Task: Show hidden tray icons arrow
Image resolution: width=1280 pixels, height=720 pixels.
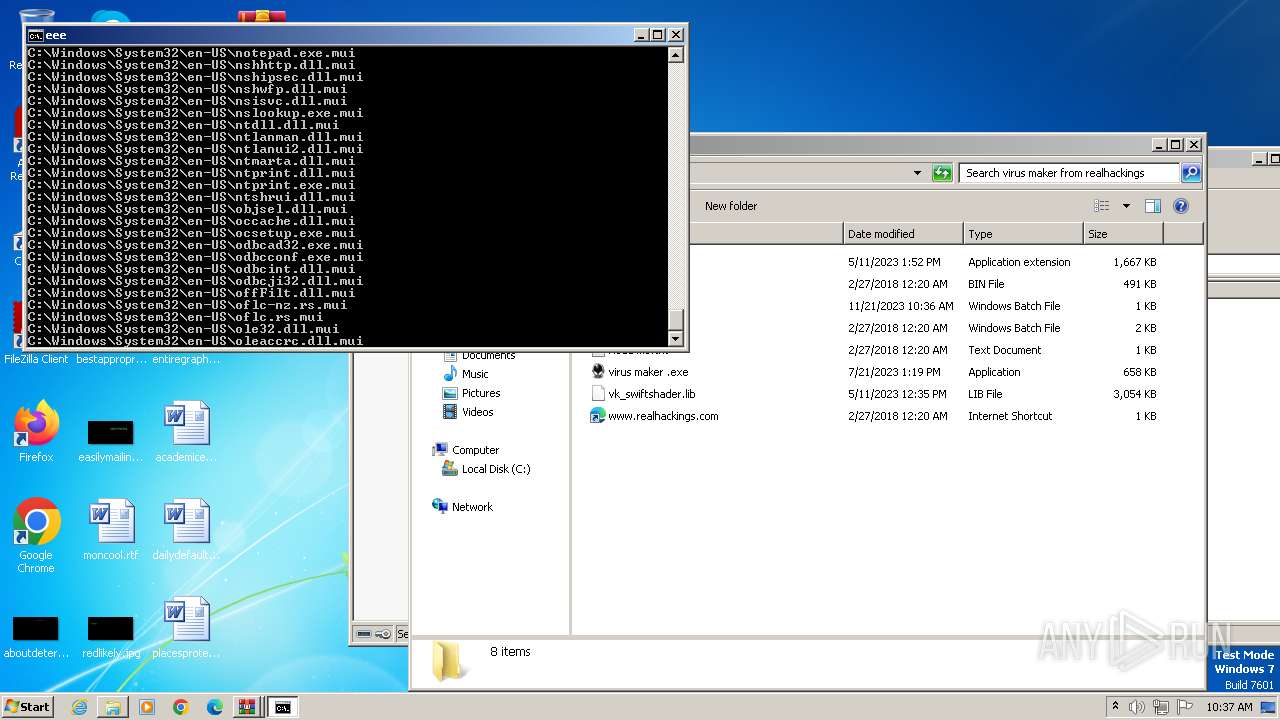Action: (1115, 706)
